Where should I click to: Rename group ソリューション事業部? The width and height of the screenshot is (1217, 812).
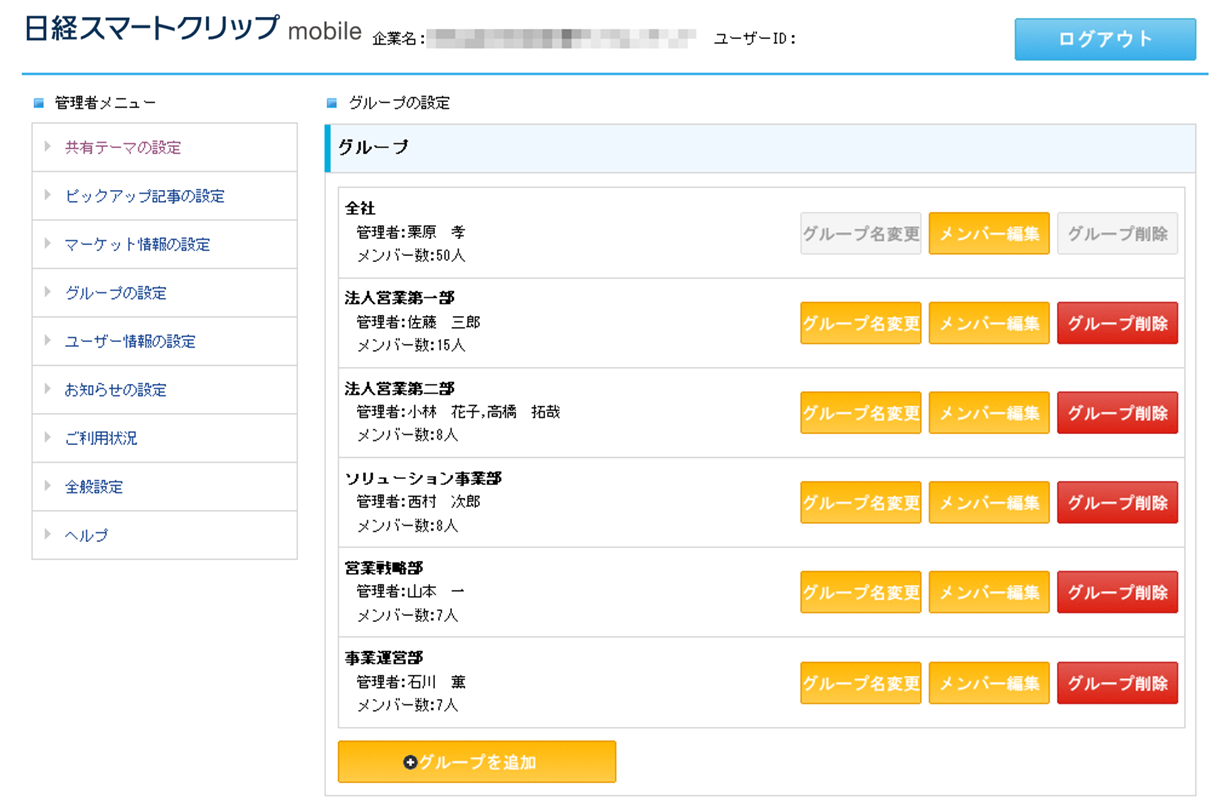pyautogui.click(x=861, y=502)
